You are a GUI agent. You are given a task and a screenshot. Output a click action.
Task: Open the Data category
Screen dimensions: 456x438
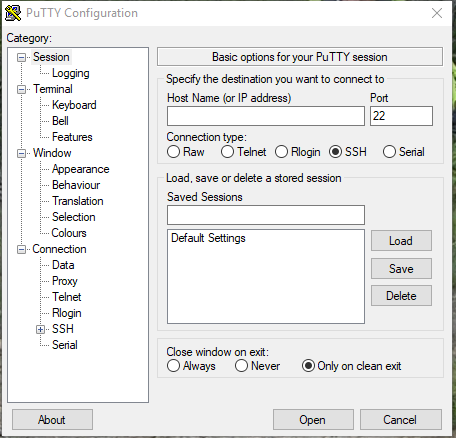coord(63,265)
